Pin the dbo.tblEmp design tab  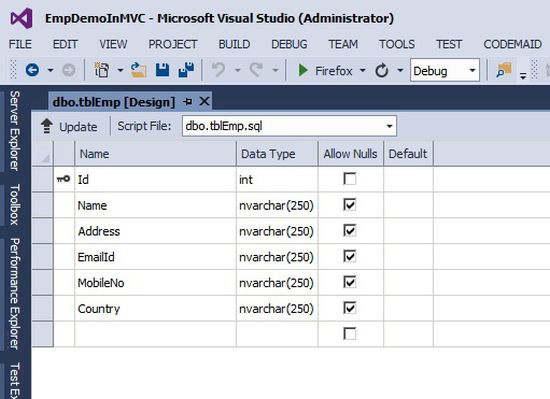click(x=188, y=102)
